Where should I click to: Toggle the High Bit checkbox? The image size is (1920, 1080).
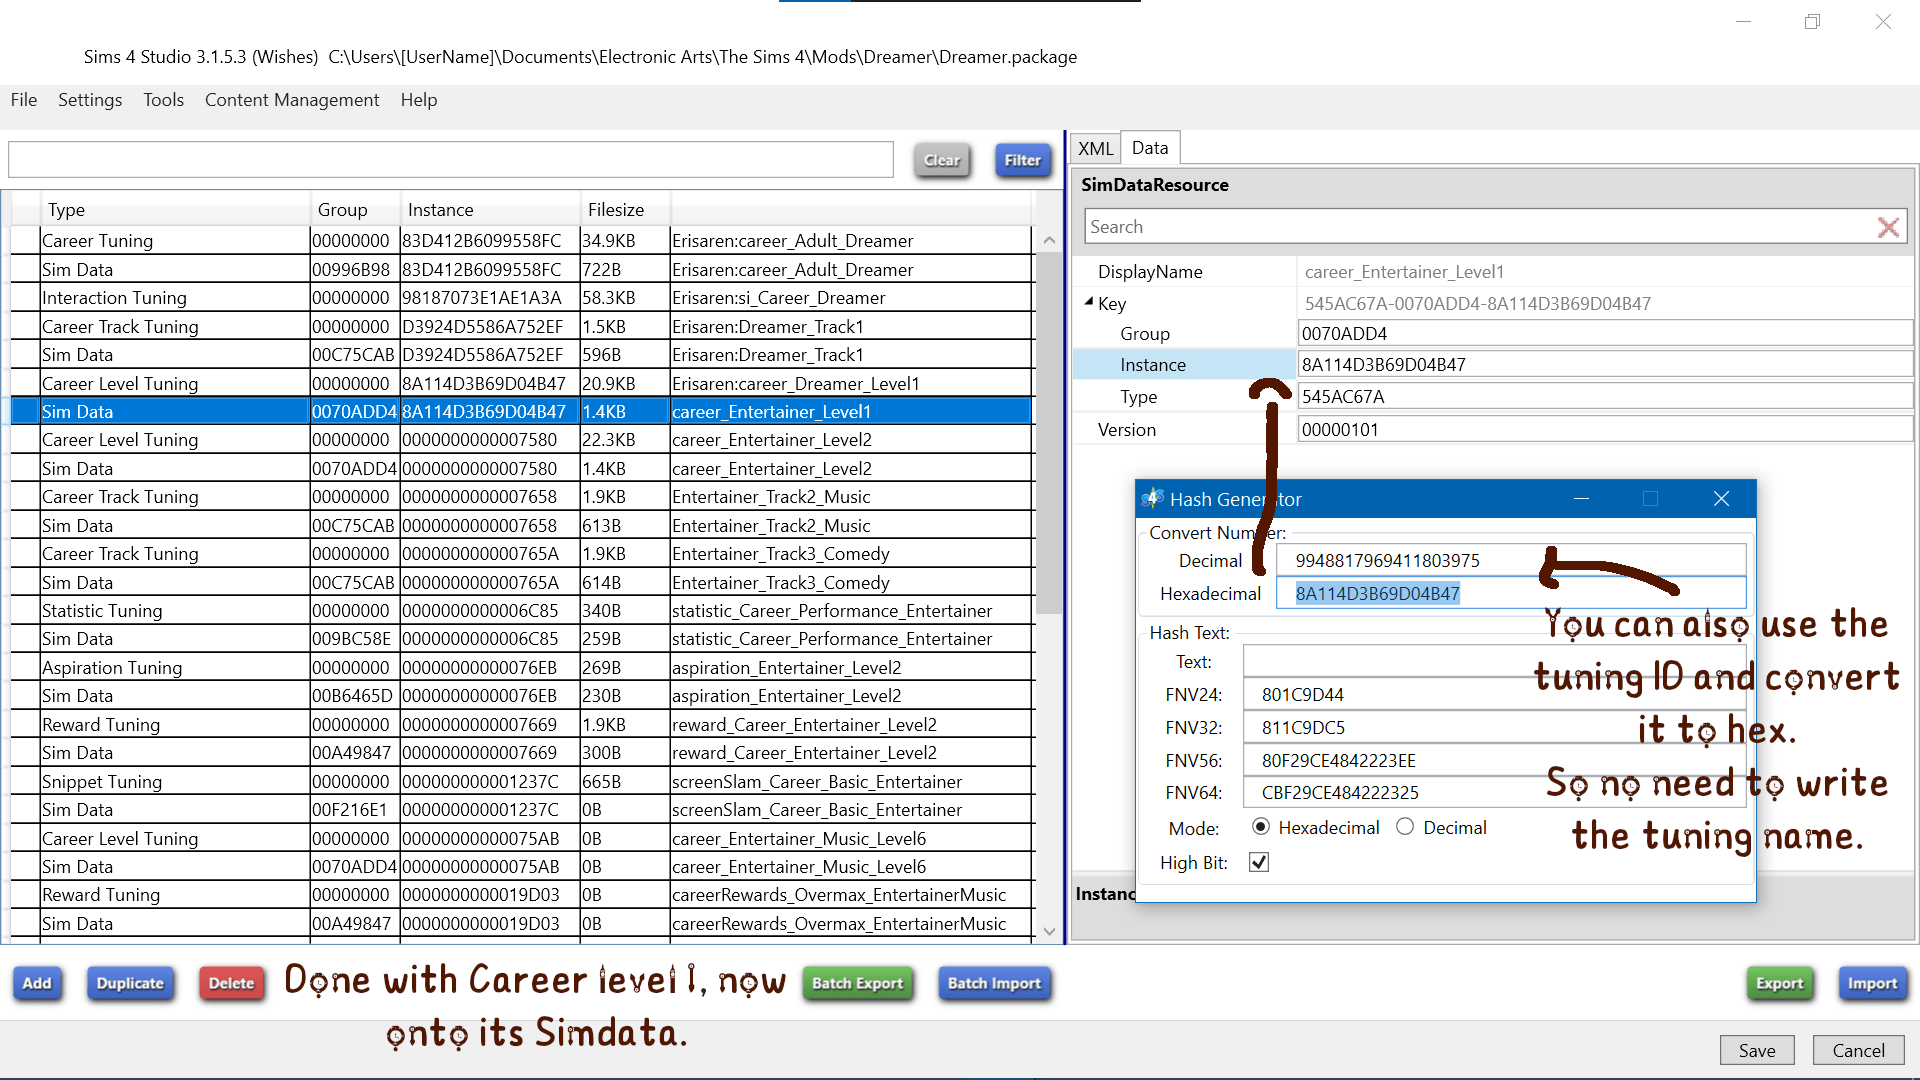(x=1259, y=862)
